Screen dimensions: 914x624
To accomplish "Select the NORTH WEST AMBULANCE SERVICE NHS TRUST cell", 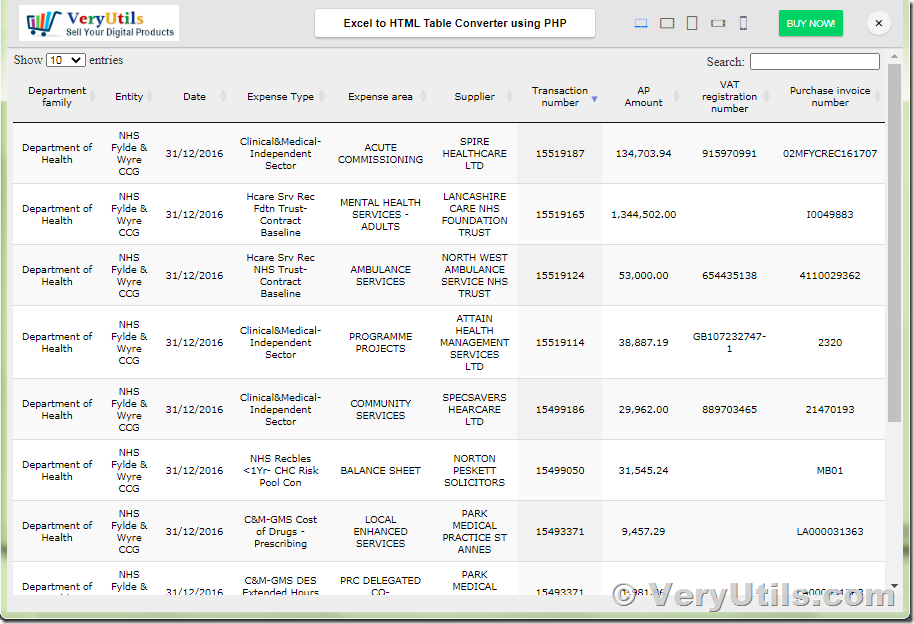I will click(474, 275).
